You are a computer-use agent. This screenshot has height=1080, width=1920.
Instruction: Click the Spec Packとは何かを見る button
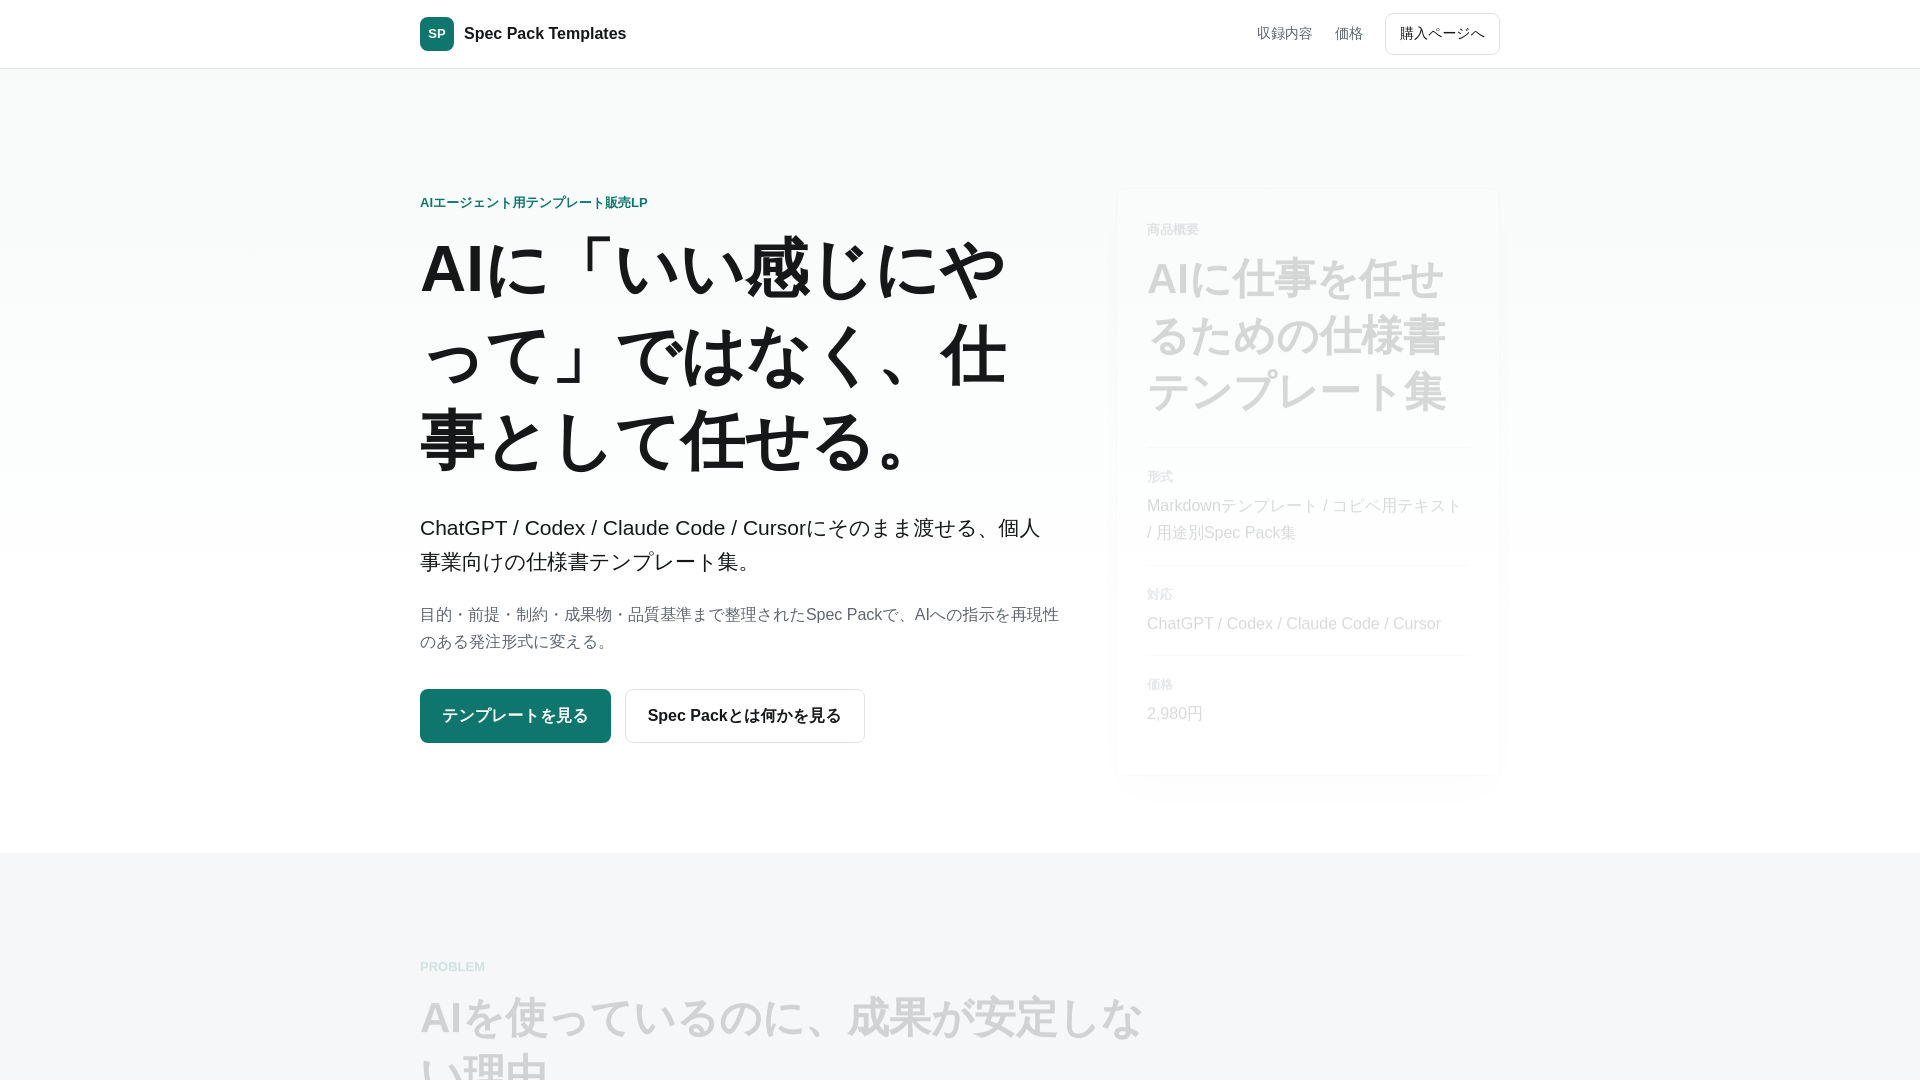coord(745,716)
